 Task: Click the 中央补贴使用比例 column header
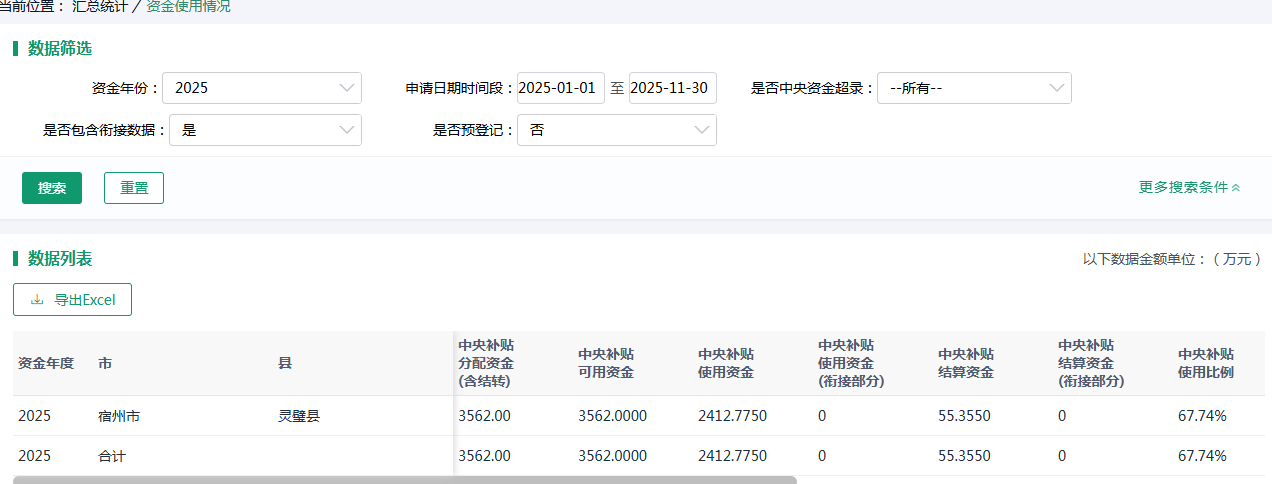point(1206,363)
